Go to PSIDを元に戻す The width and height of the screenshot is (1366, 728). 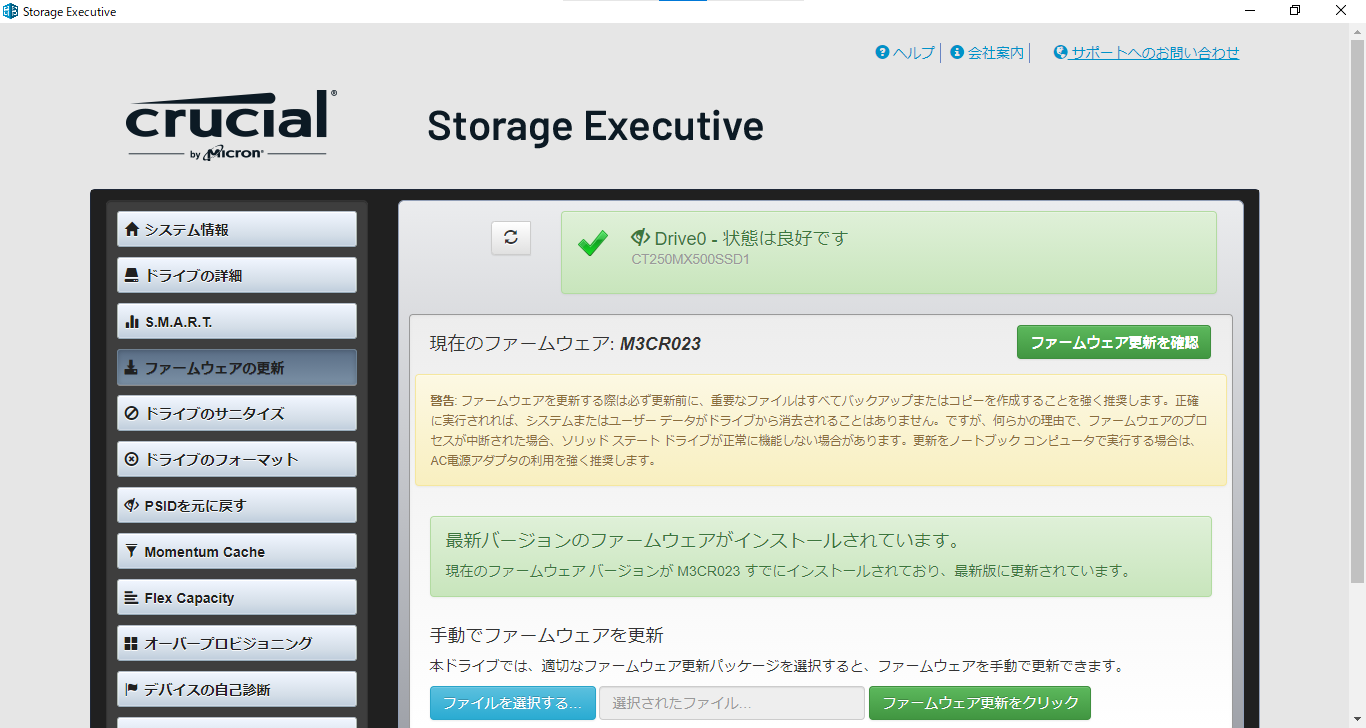[x=237, y=505]
